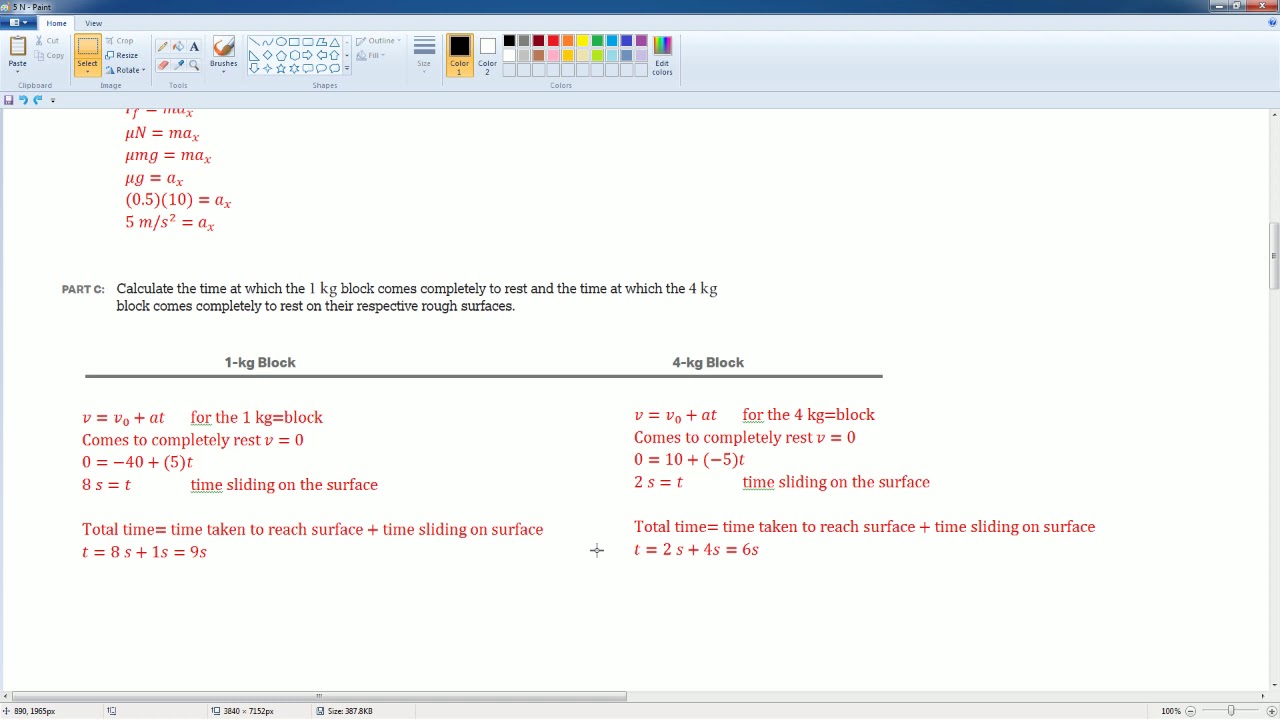The height and width of the screenshot is (720, 1280).
Task: Choose the Pentagon shape
Action: (x=281, y=55)
